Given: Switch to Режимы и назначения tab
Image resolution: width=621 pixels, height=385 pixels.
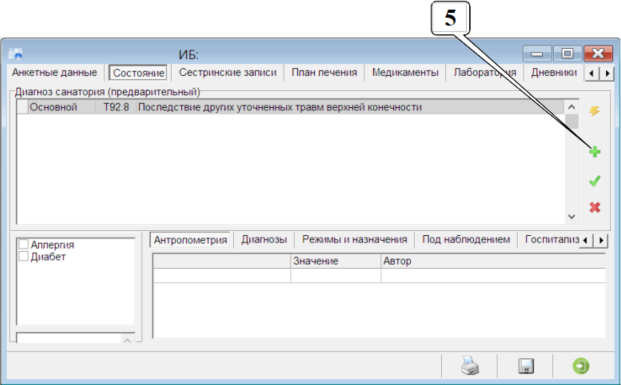Looking at the screenshot, I should coord(354,240).
